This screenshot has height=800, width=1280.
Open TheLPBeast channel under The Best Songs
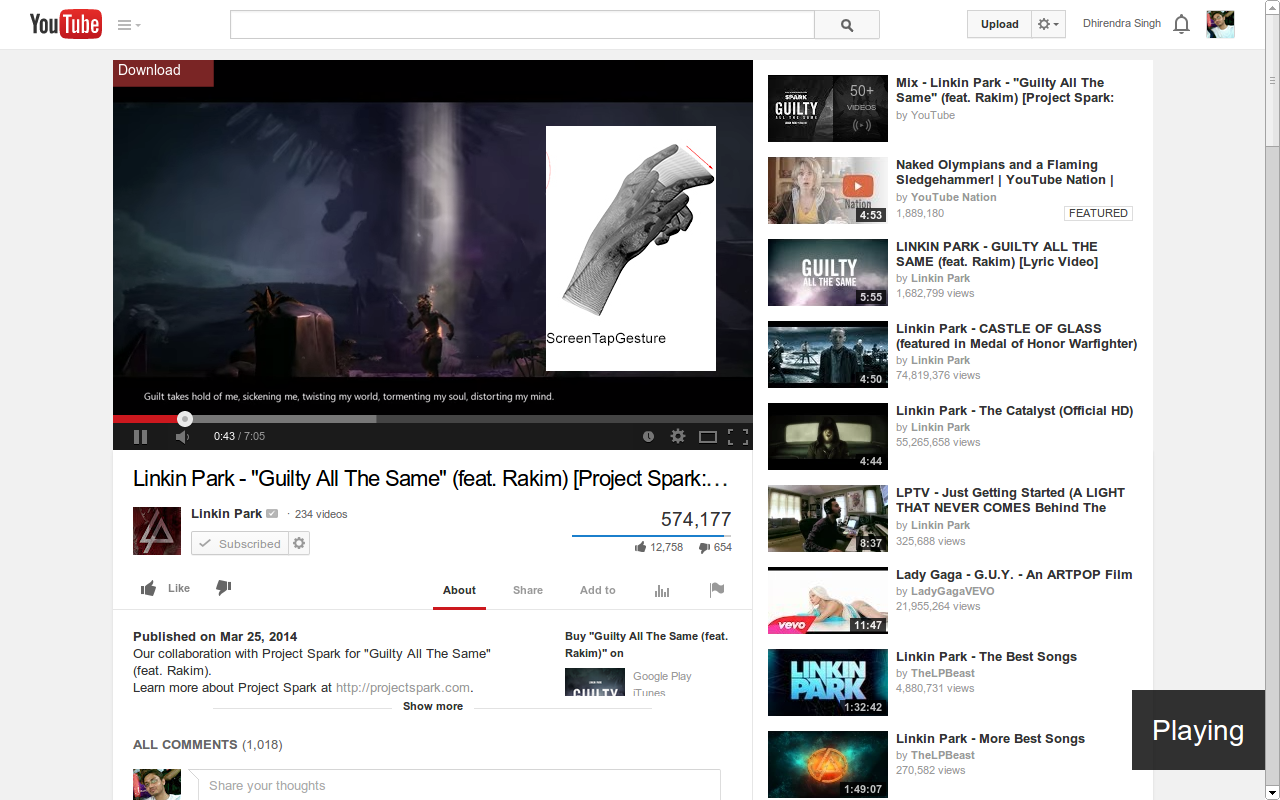(942, 673)
